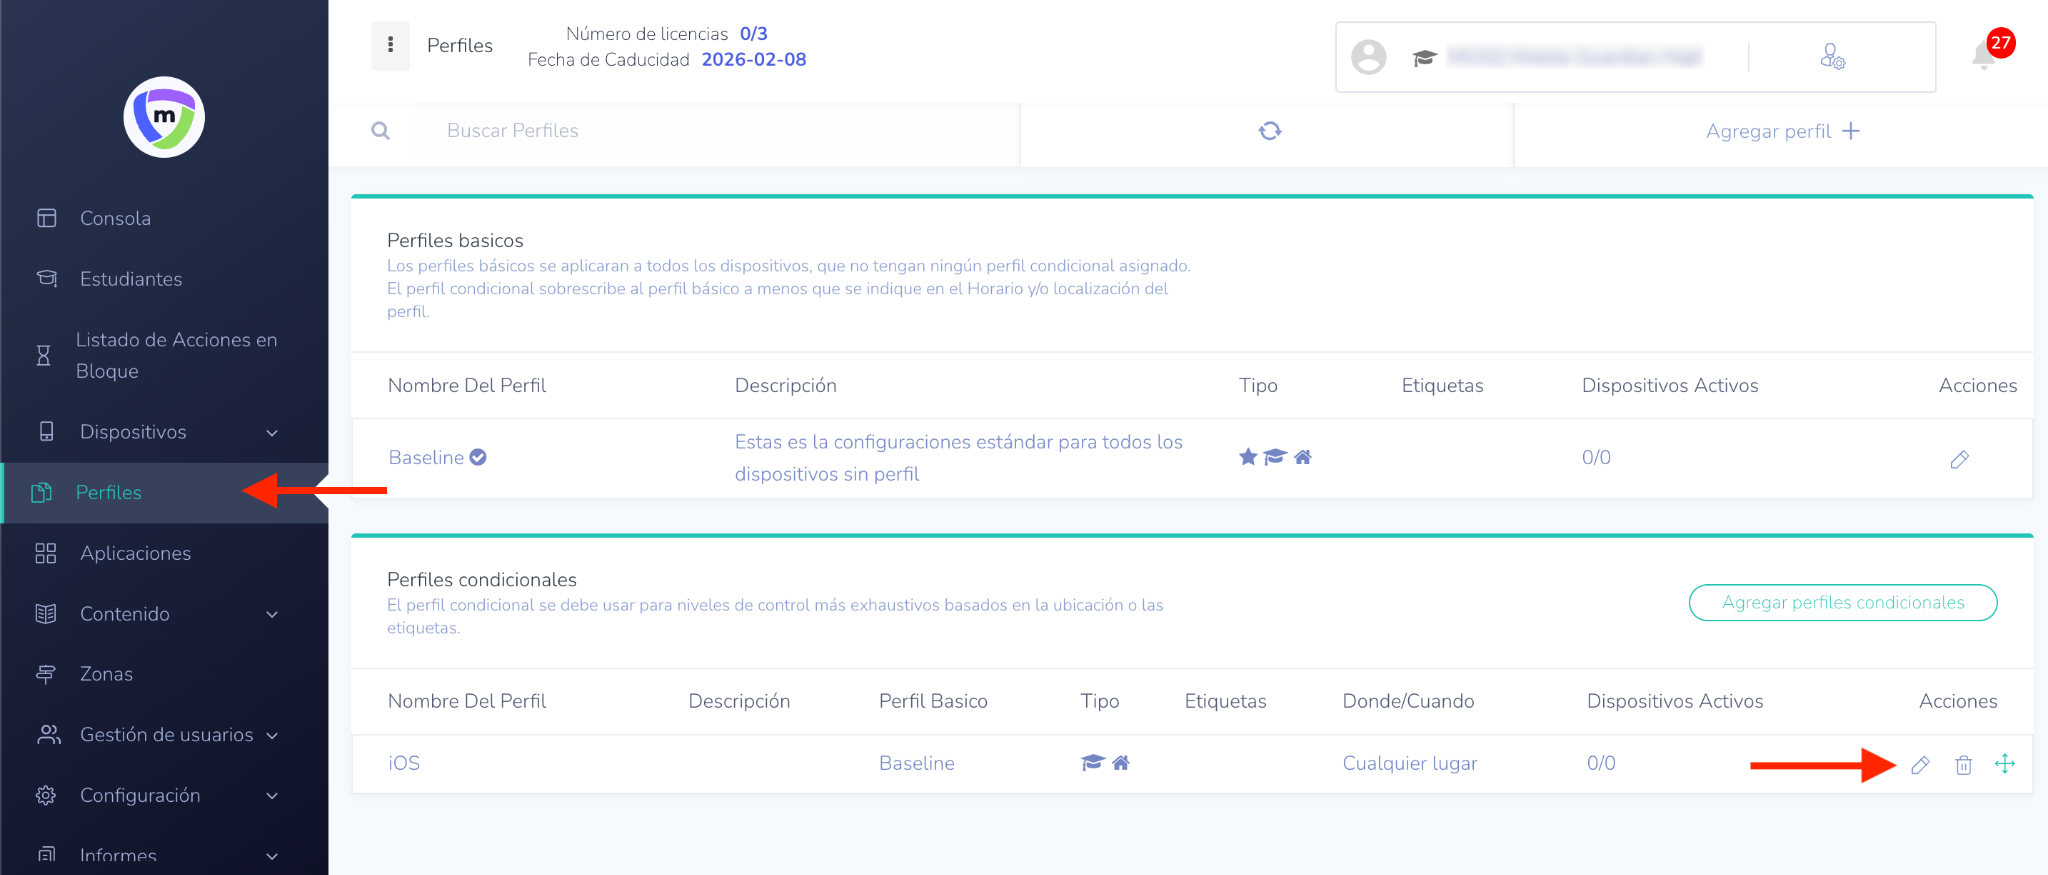Expand the Contenido sidebar section
2048x875 pixels.
coord(272,614)
